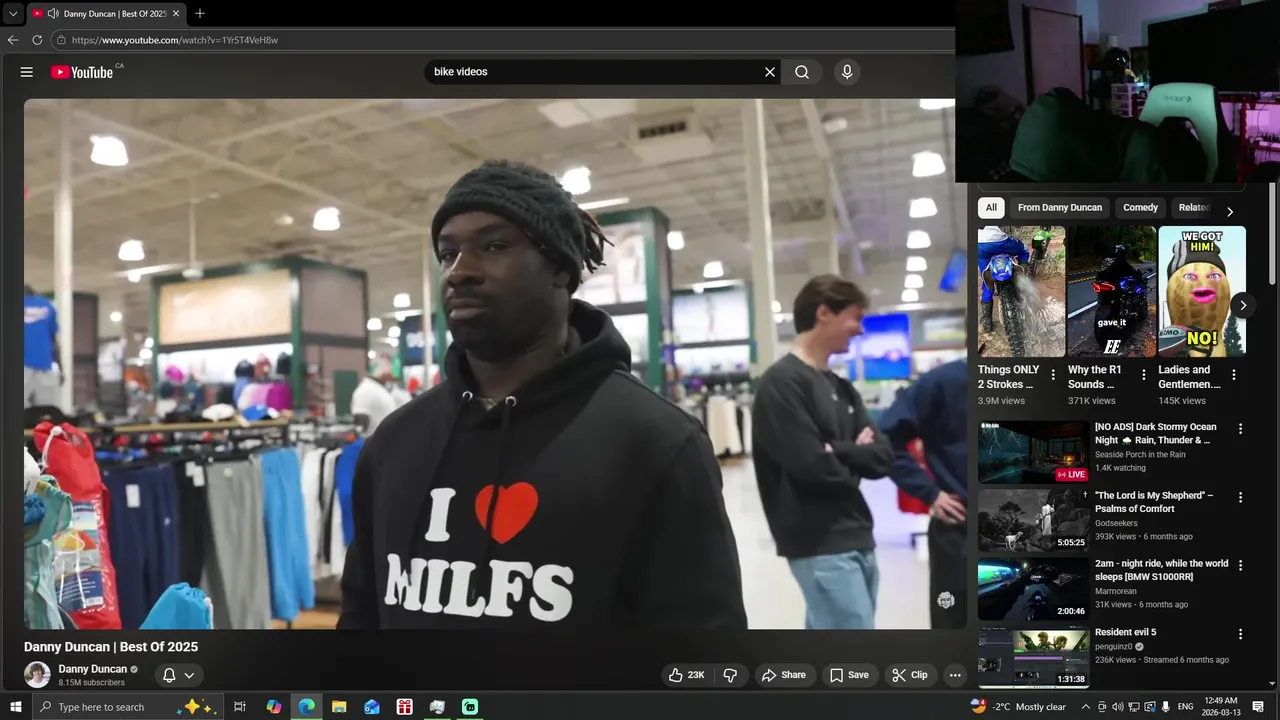This screenshot has height=720, width=1280.
Task: Save video to a playlist
Action: click(849, 675)
